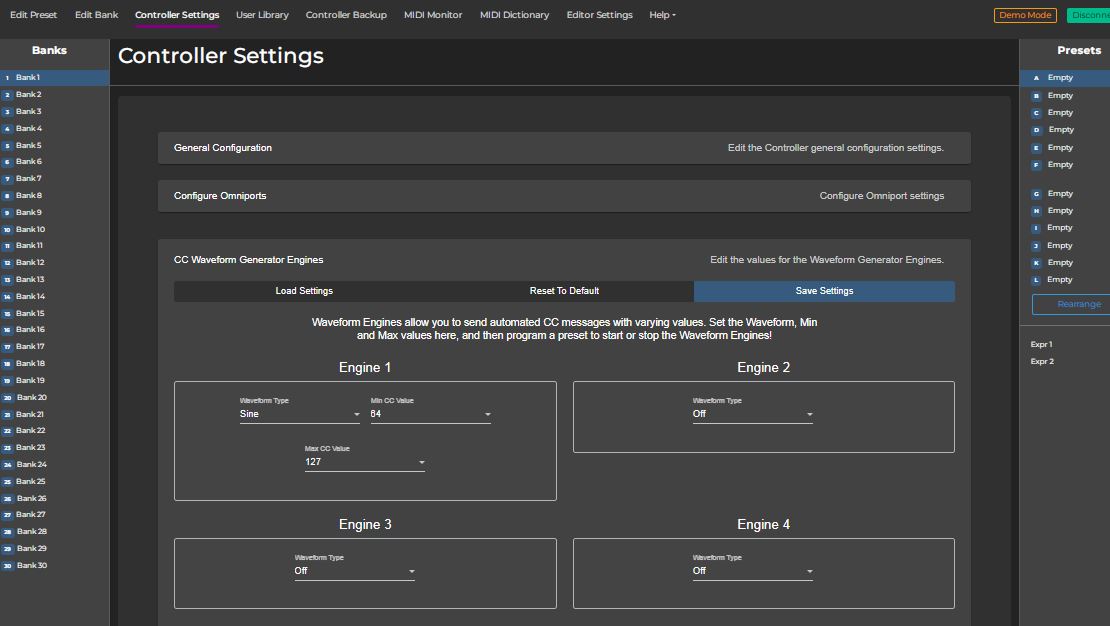This screenshot has width=1110, height=626.
Task: Switch to the MIDI Monitor tab
Action: tap(433, 15)
